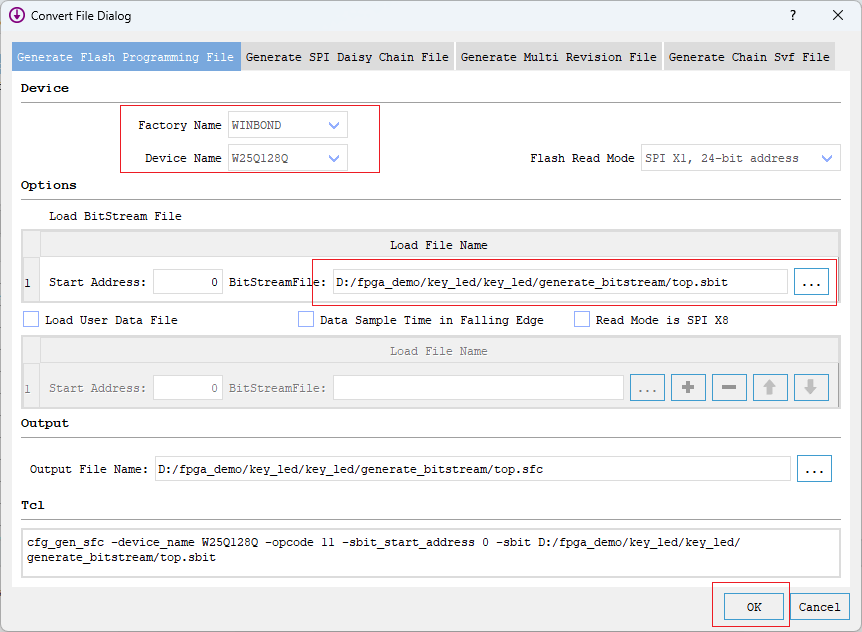Add a new bitstream file row

[x=688, y=387]
